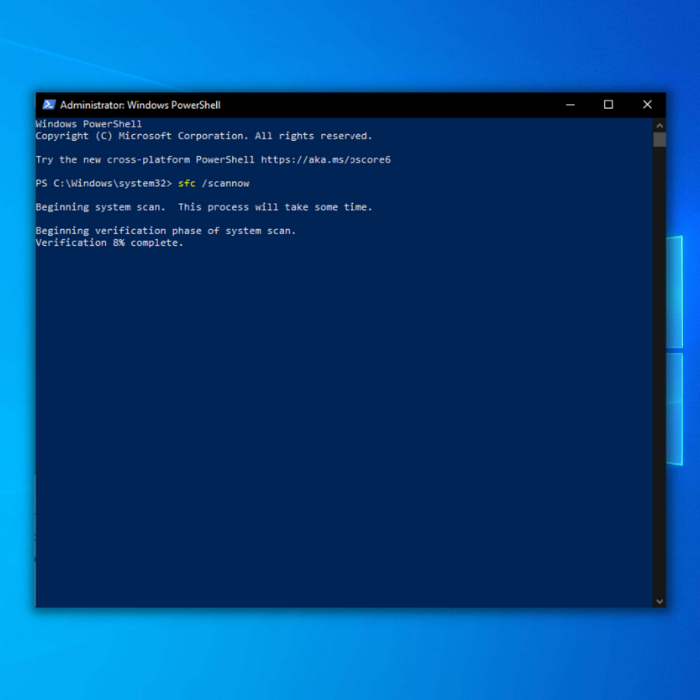The width and height of the screenshot is (700, 700).
Task: Click the vertical scrollbar thumb
Action: pos(659,139)
